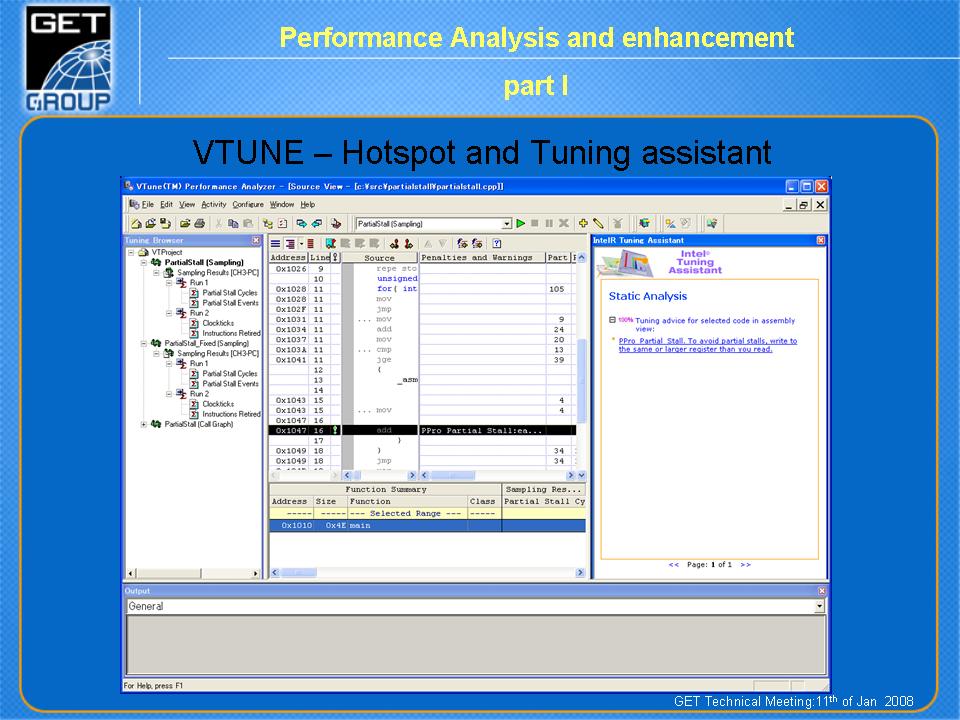Screen dimensions: 960x720
Task: Open the General output category dropdown
Action: [x=819, y=606]
